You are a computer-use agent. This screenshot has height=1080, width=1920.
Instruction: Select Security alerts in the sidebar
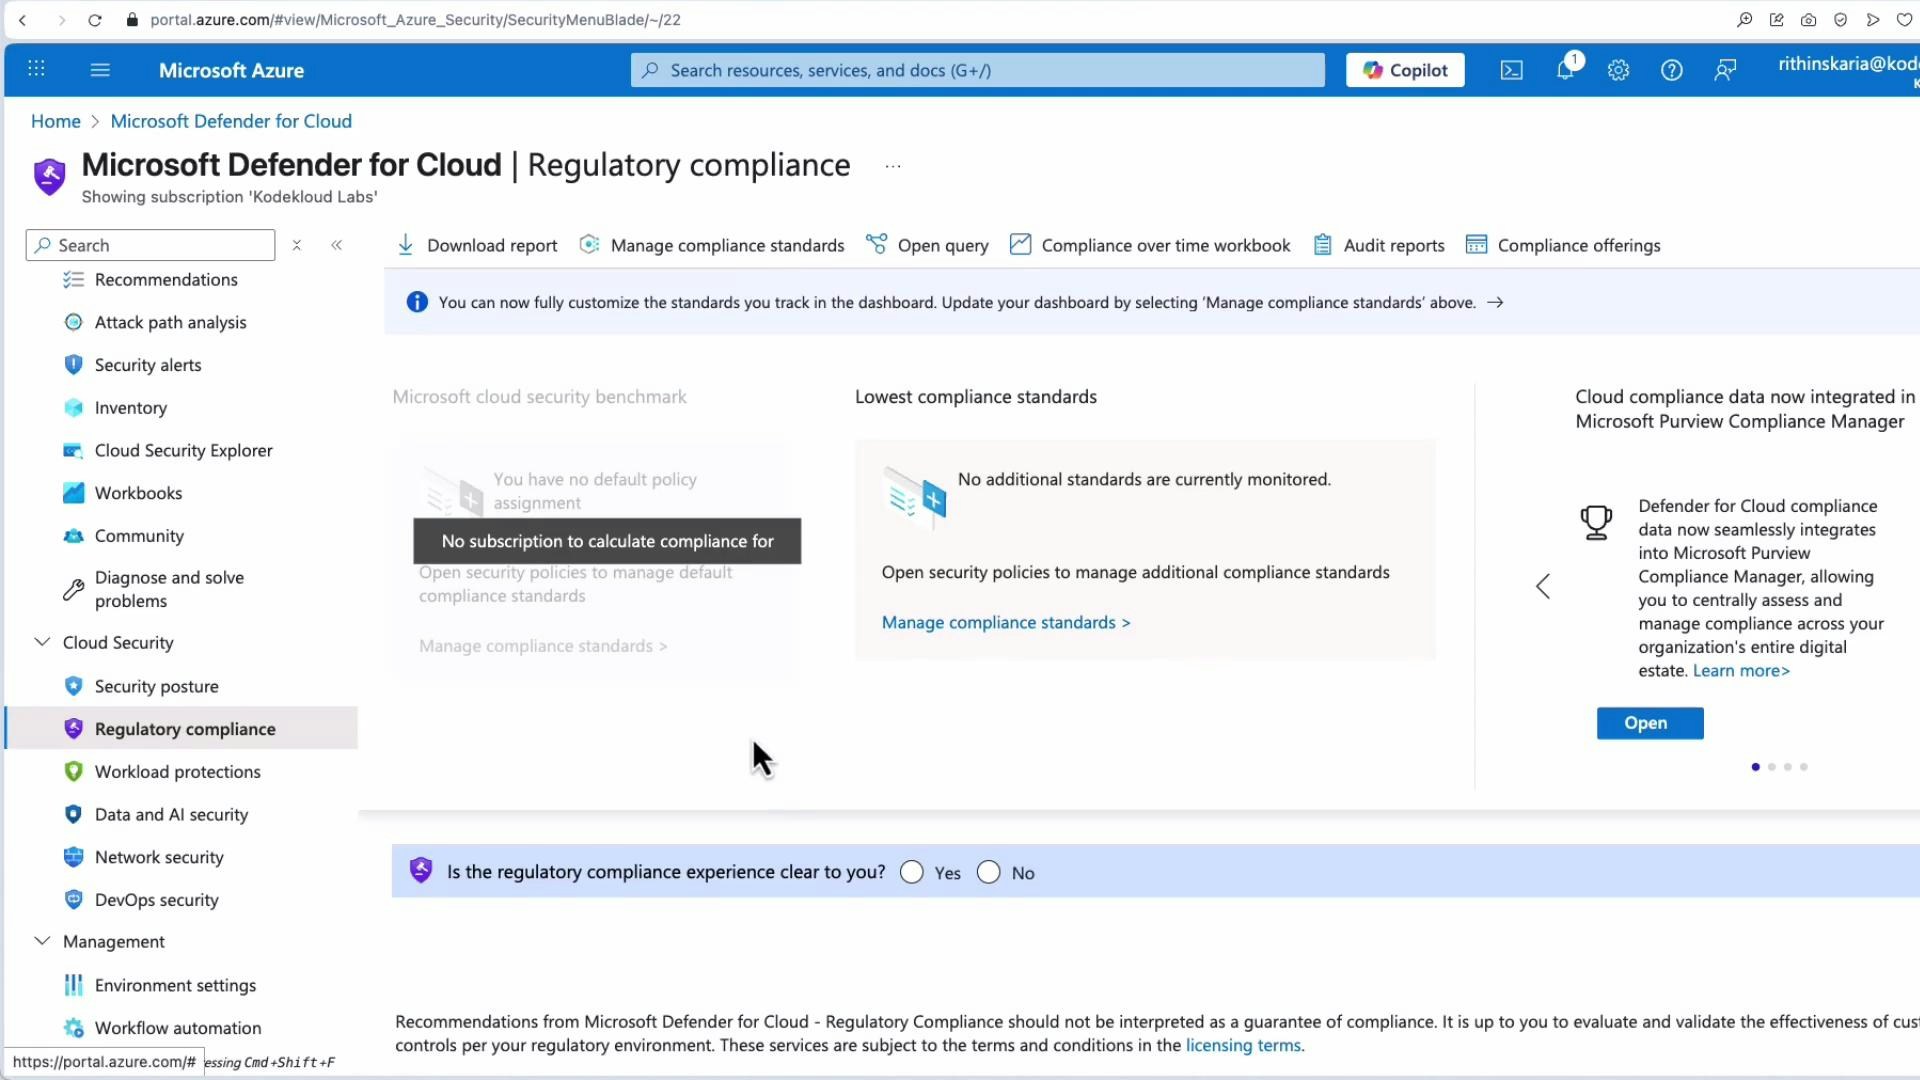[x=148, y=364]
